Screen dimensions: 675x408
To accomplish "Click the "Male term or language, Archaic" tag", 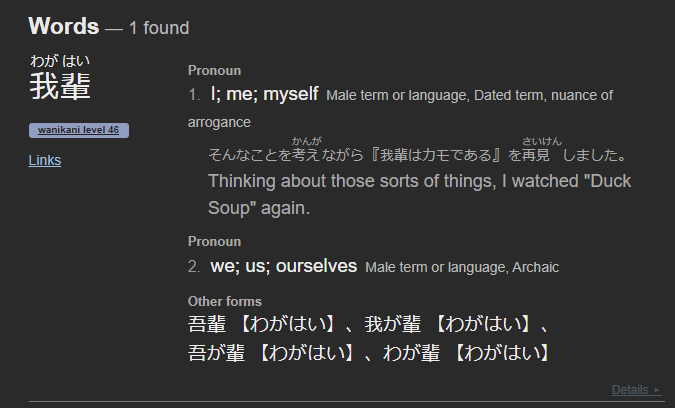I will pos(462,268).
